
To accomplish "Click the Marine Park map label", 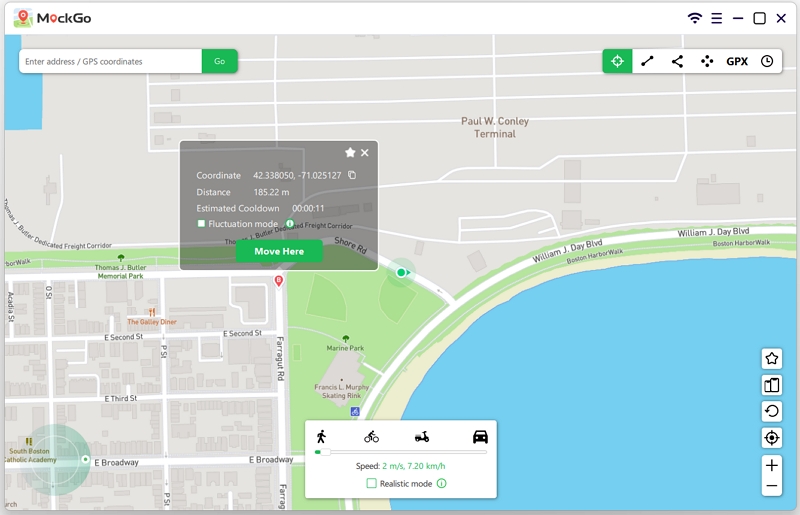I will 345,348.
